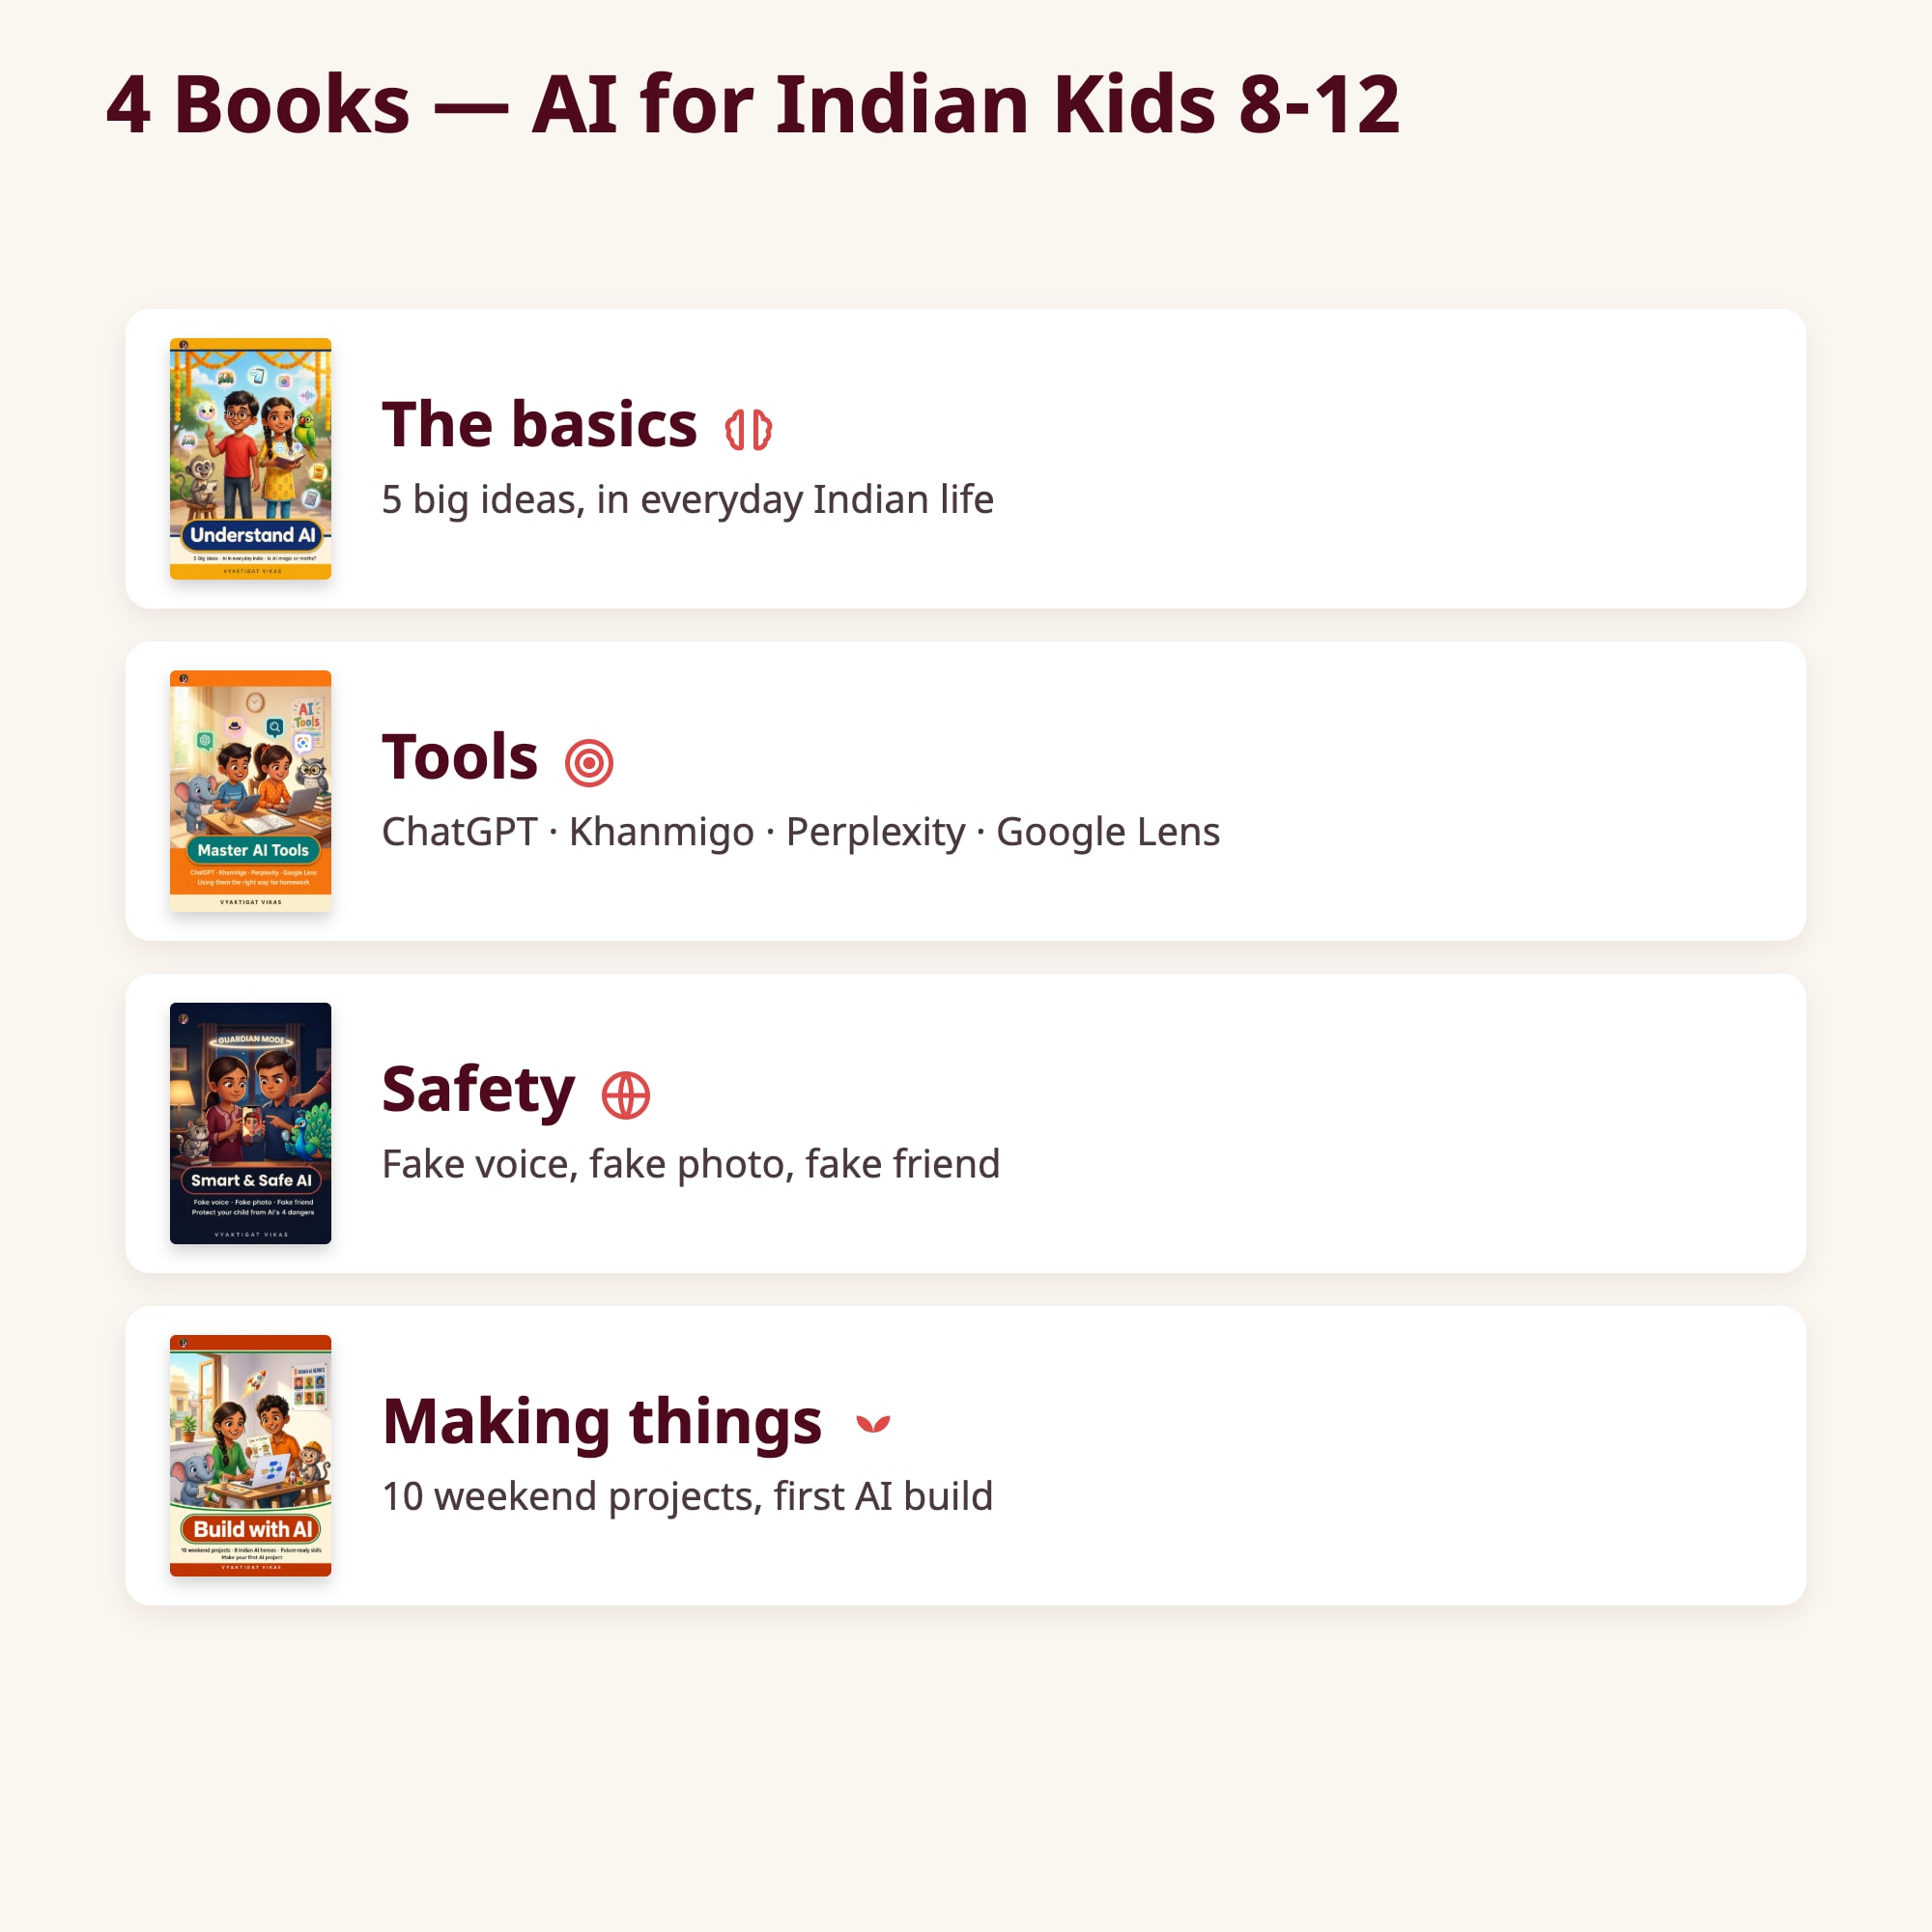Open the Build with AI book cover
The height and width of the screenshot is (1932, 1932).
click(250, 1455)
